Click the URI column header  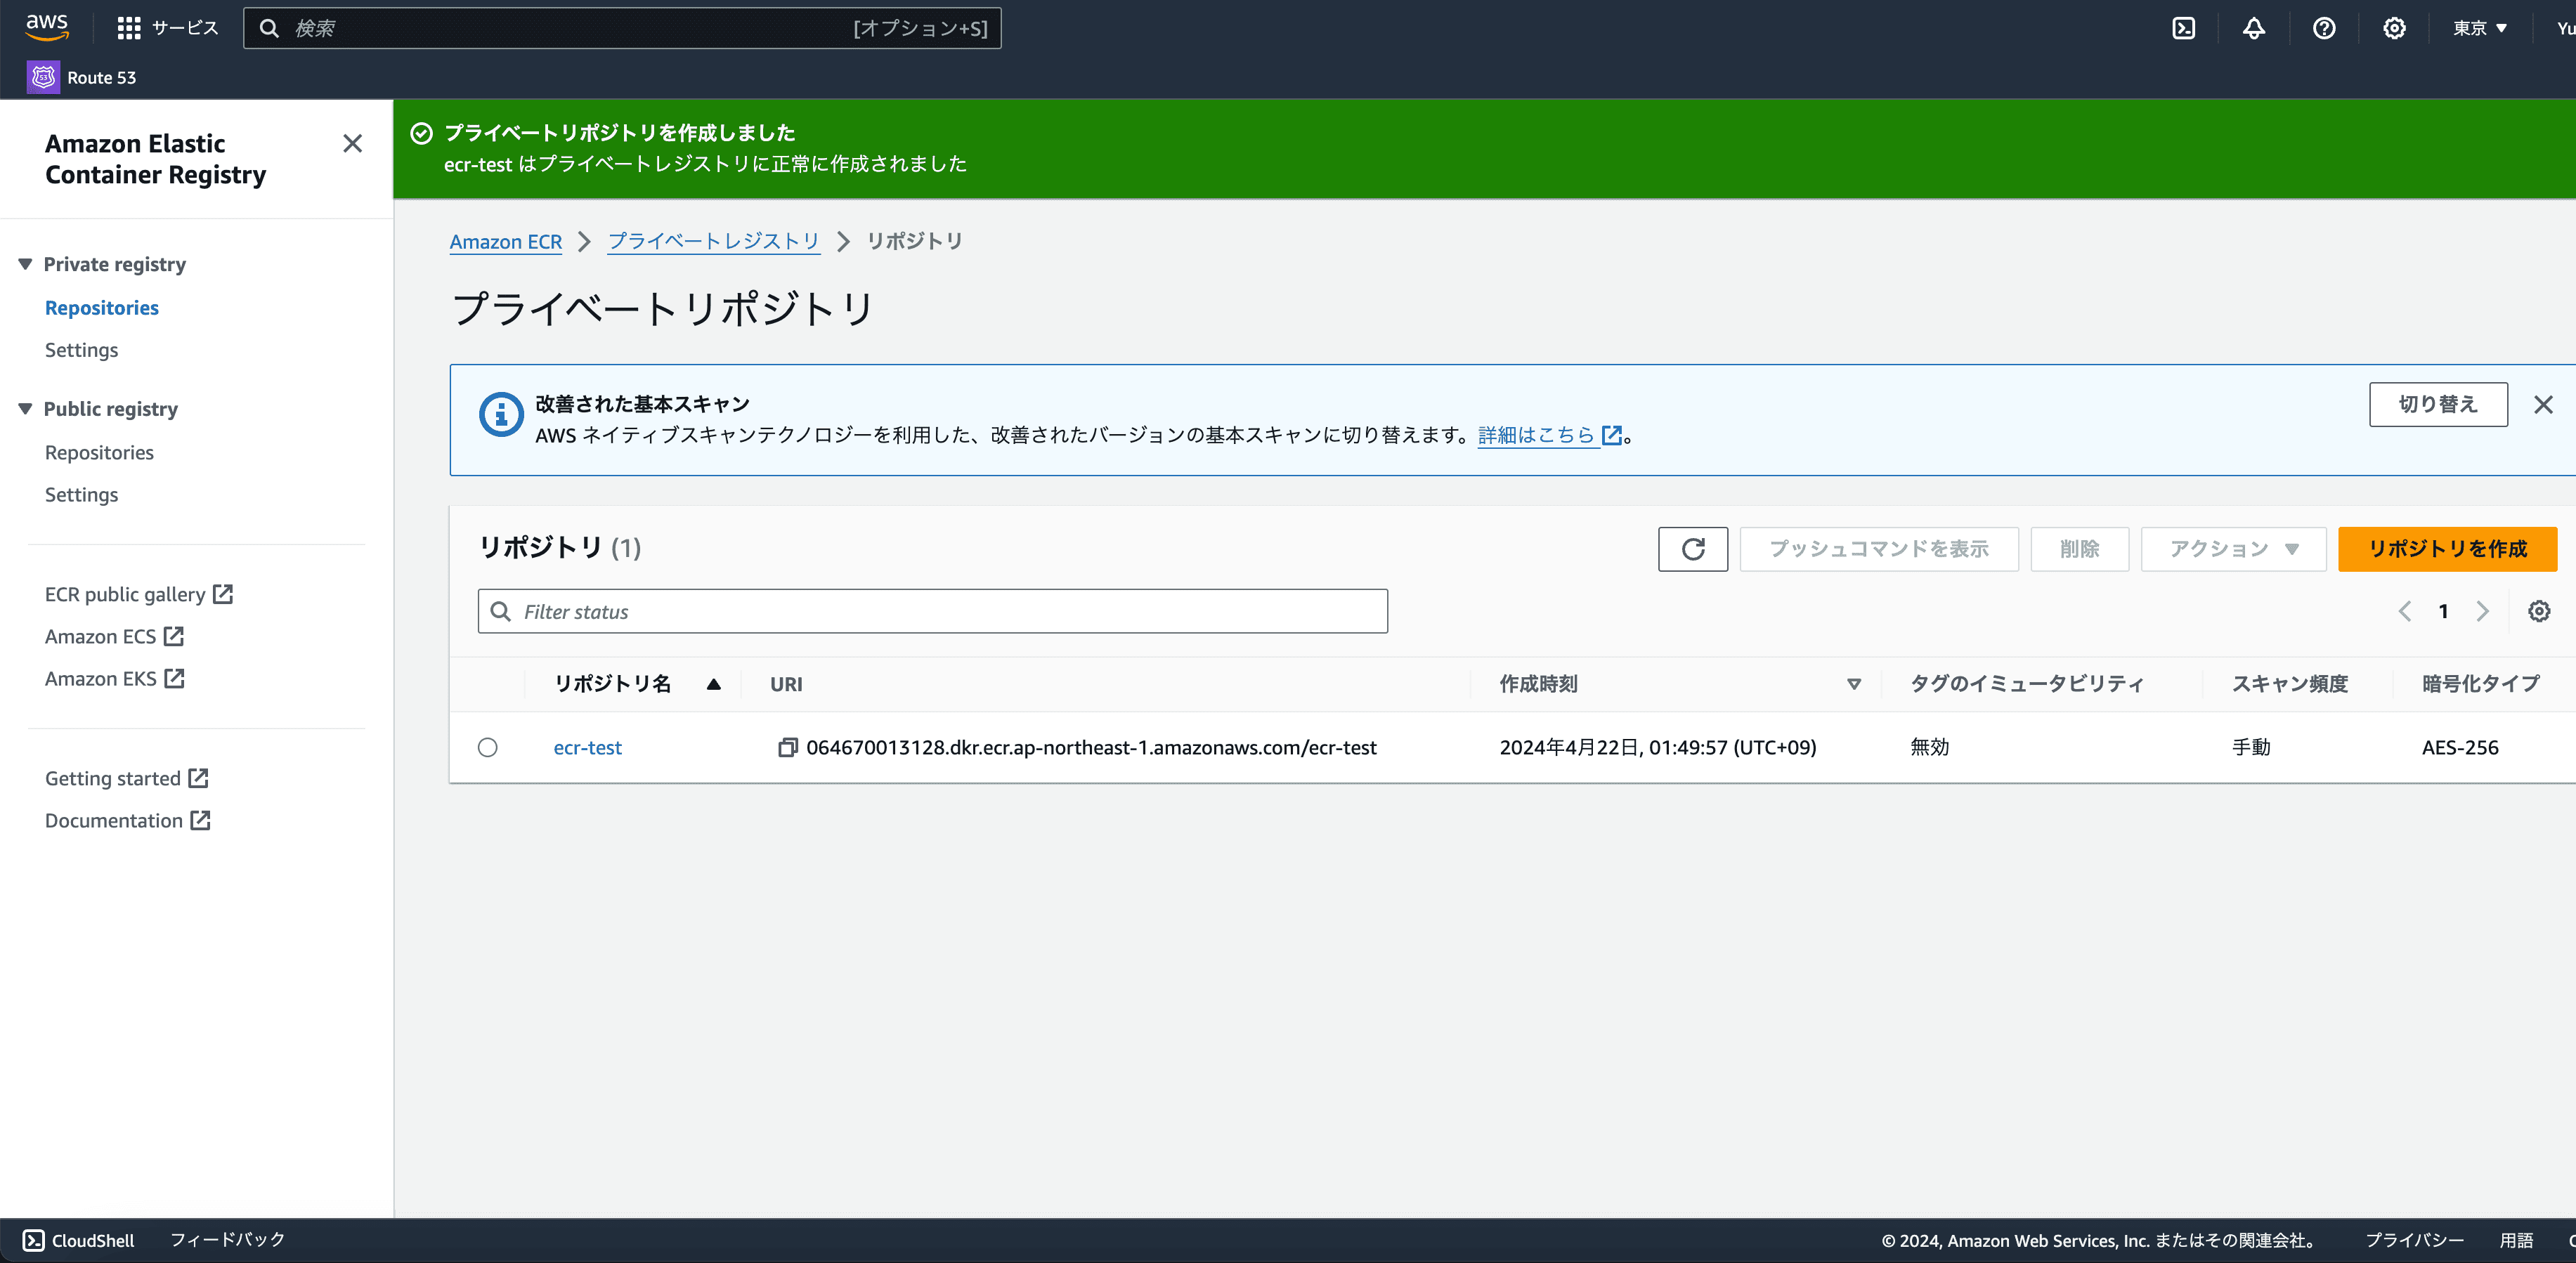786,684
